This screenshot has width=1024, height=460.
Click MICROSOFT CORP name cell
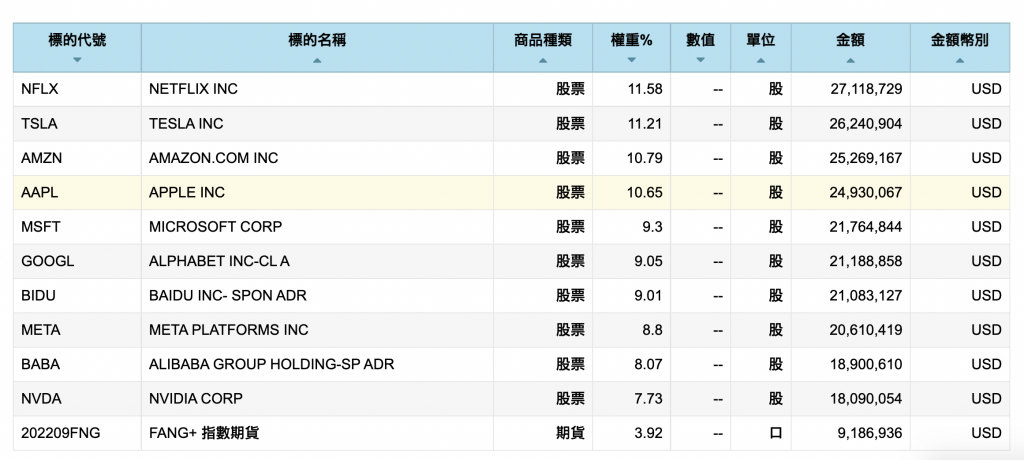317,227
